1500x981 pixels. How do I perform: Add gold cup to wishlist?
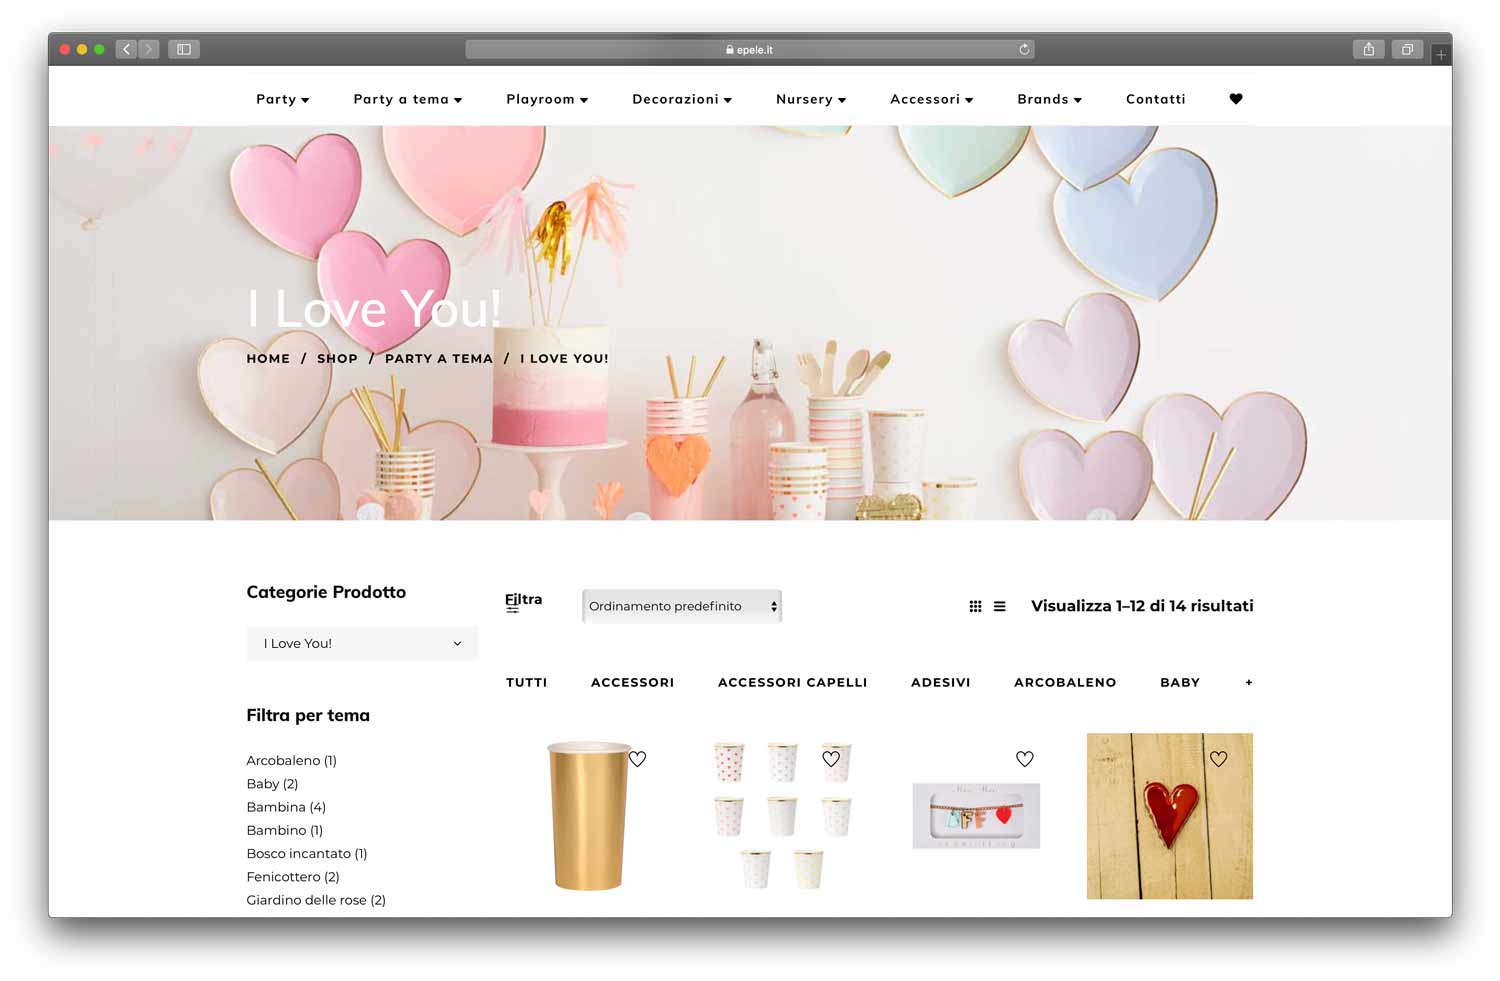[637, 759]
